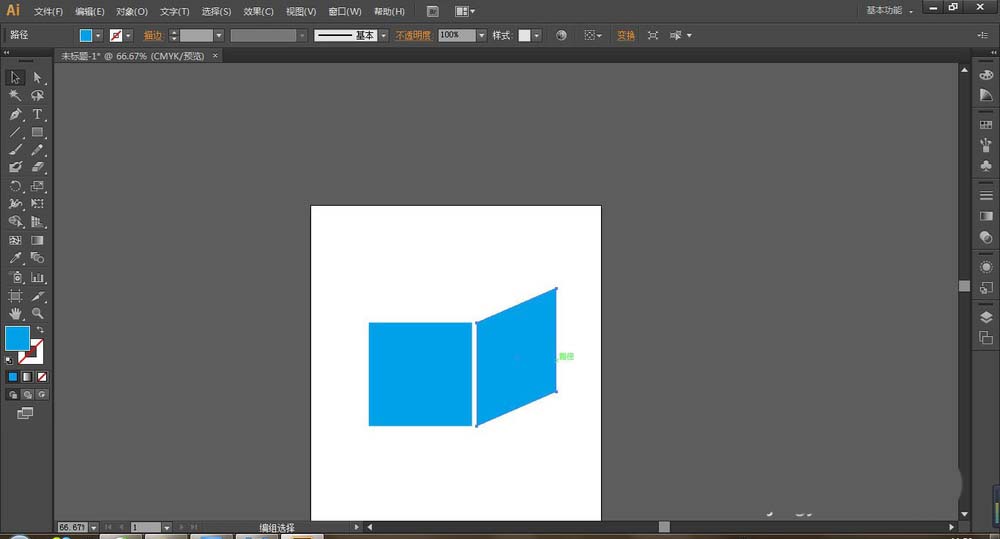The height and width of the screenshot is (539, 1000).
Task: Swap fill and stroke colors arrow
Action: click(40, 330)
